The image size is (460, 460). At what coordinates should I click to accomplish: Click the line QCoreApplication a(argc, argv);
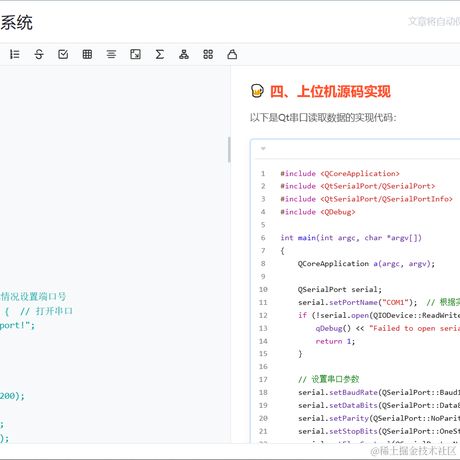point(366,264)
